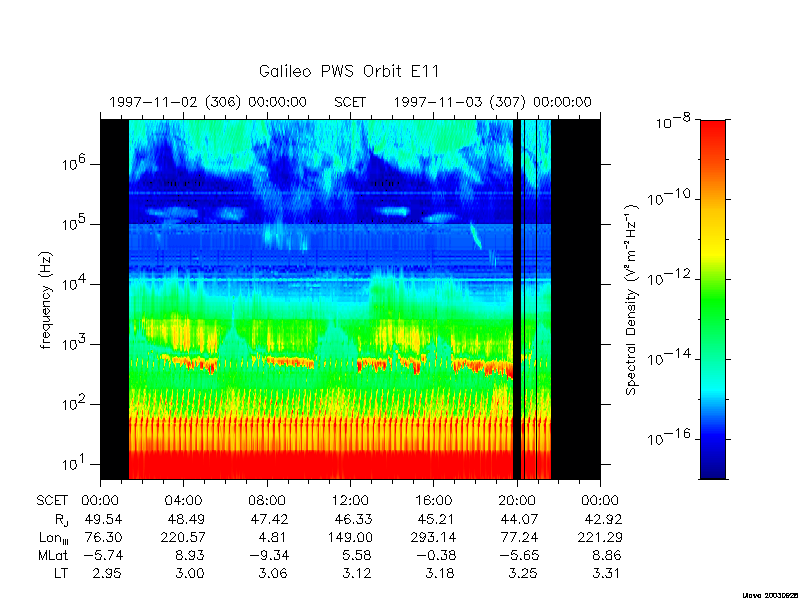Click the MLat value 8.93
This screenshot has height=600, width=800.
[x=190, y=555]
